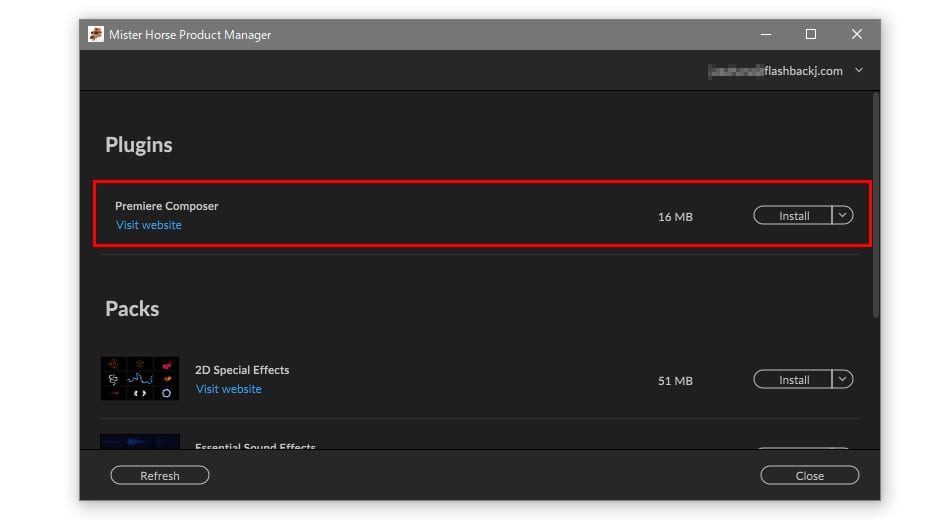Select the Premiere Composer plugin name
Image resolution: width=926 pixels, height=520 pixels.
[x=167, y=206]
